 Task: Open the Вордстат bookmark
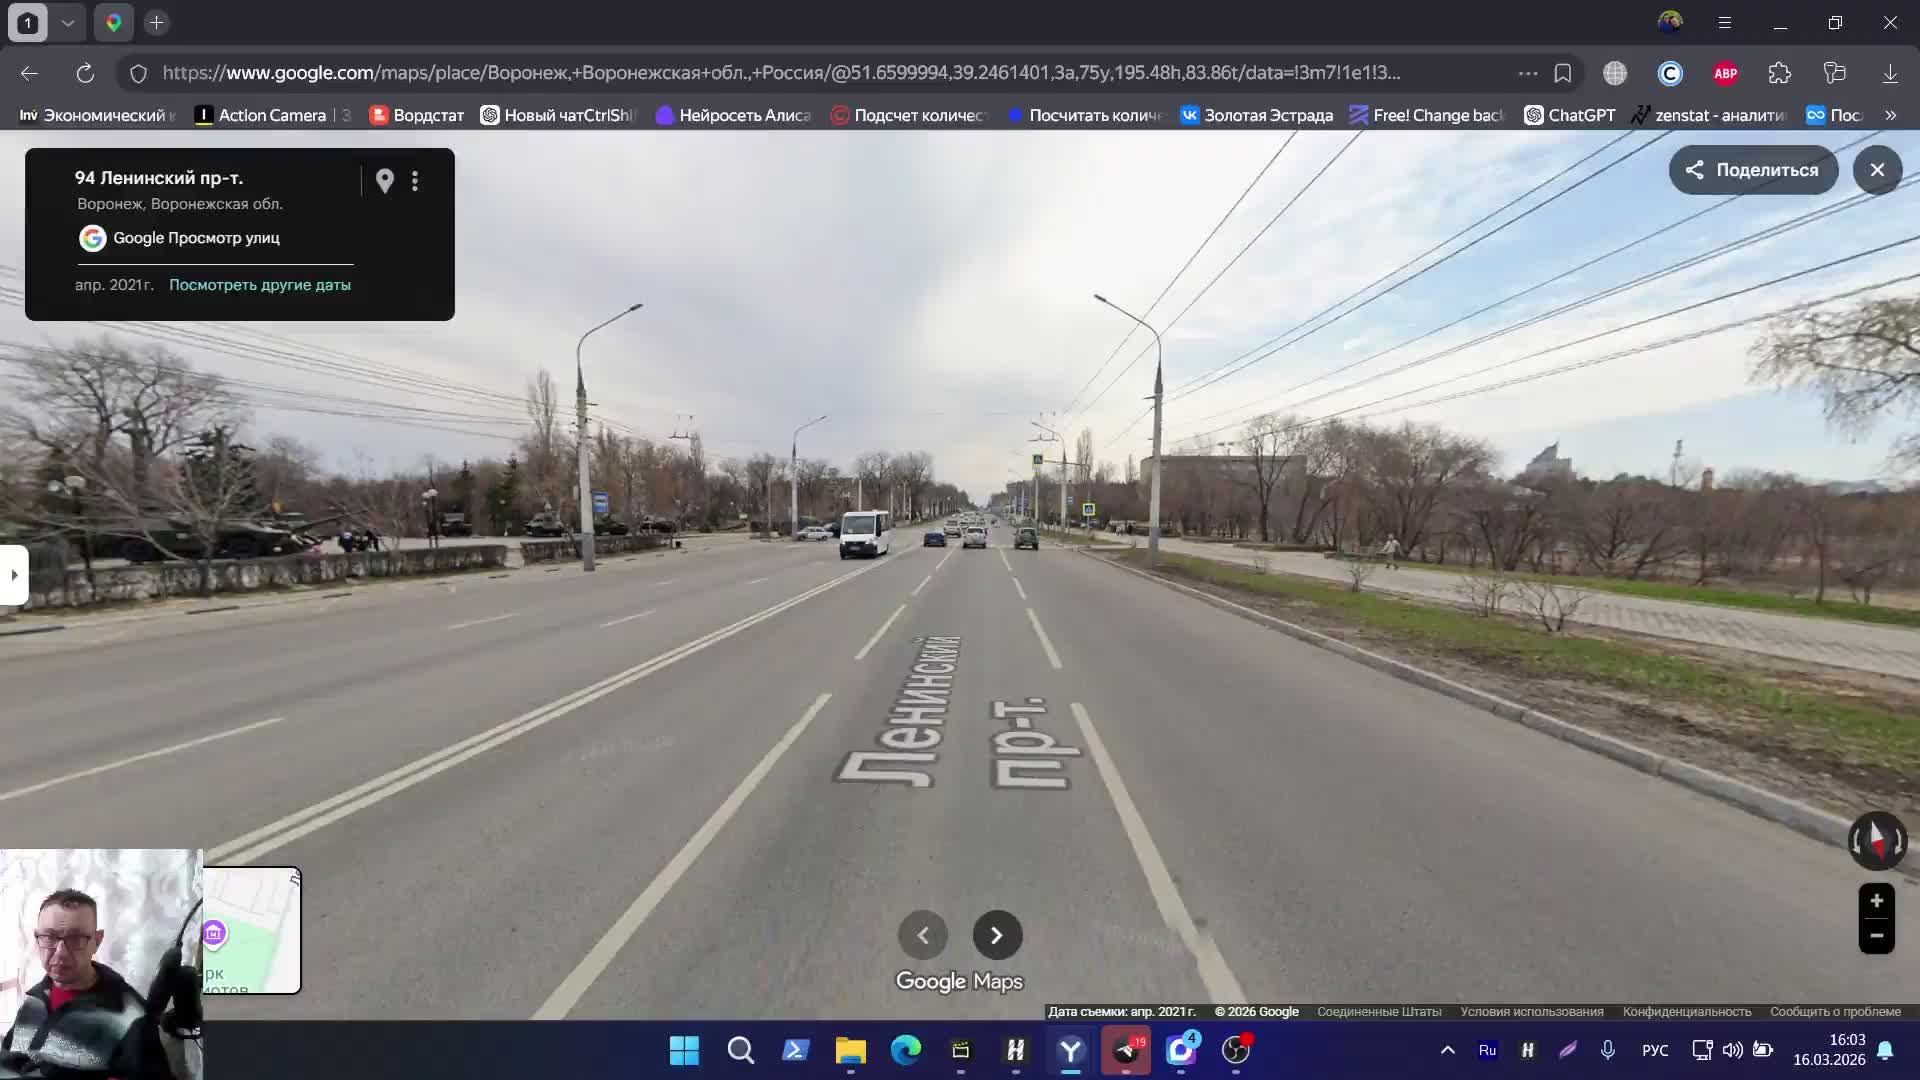click(417, 115)
